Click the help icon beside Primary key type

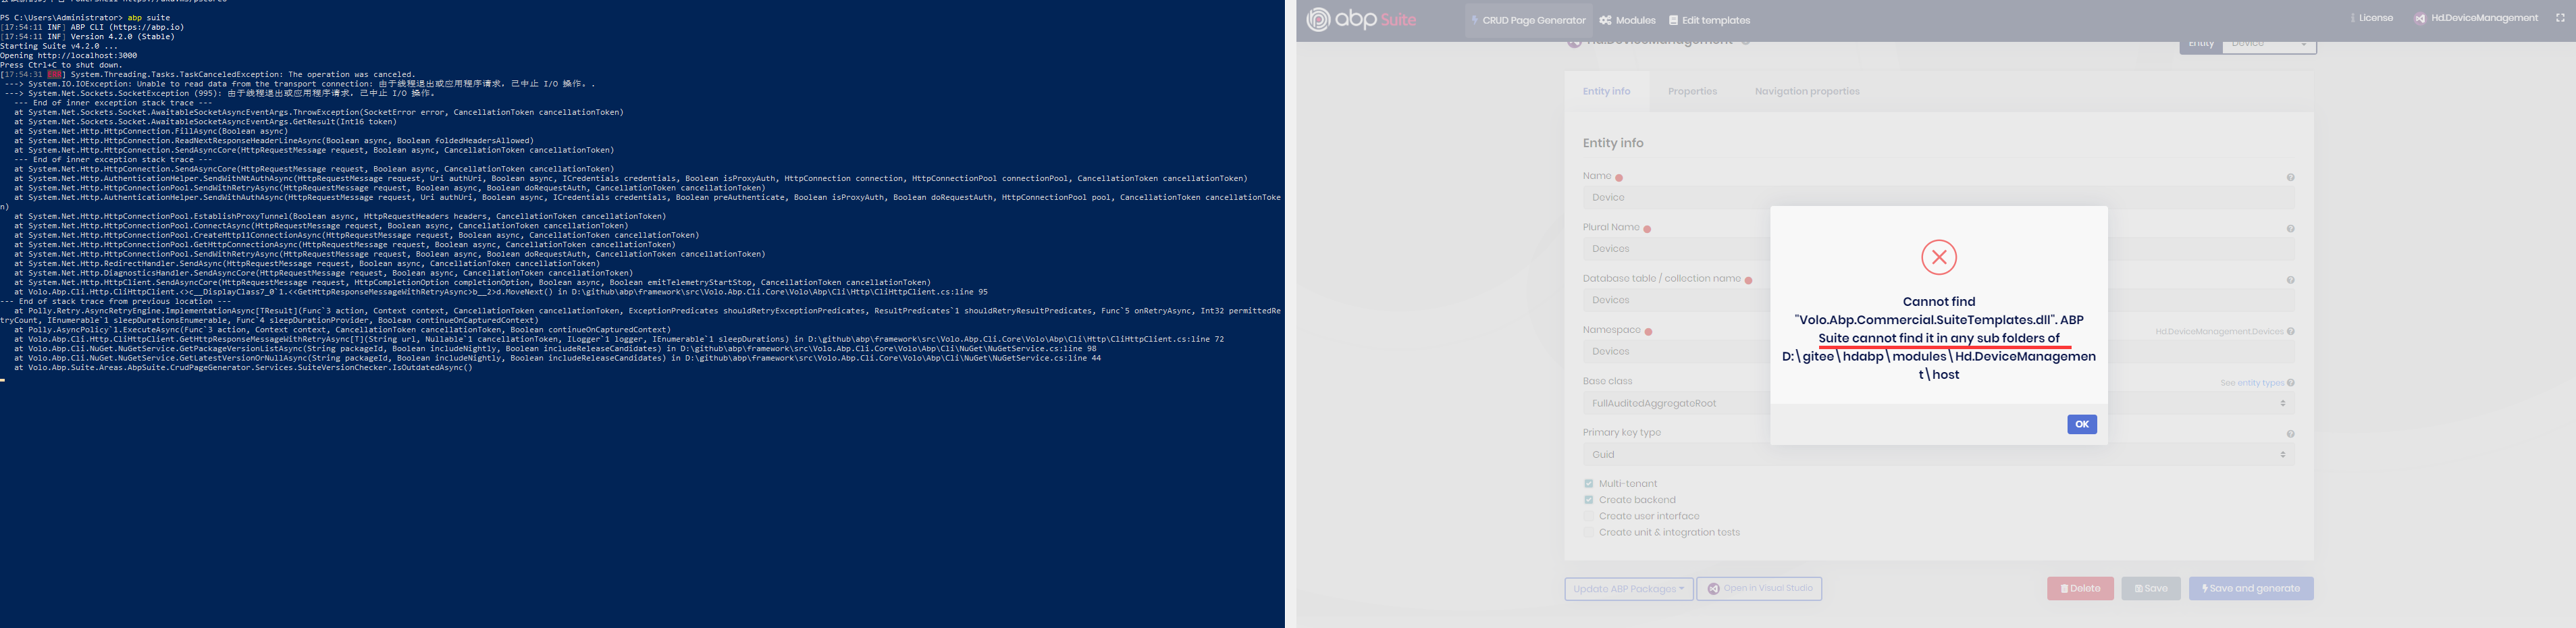pyautogui.click(x=2290, y=434)
